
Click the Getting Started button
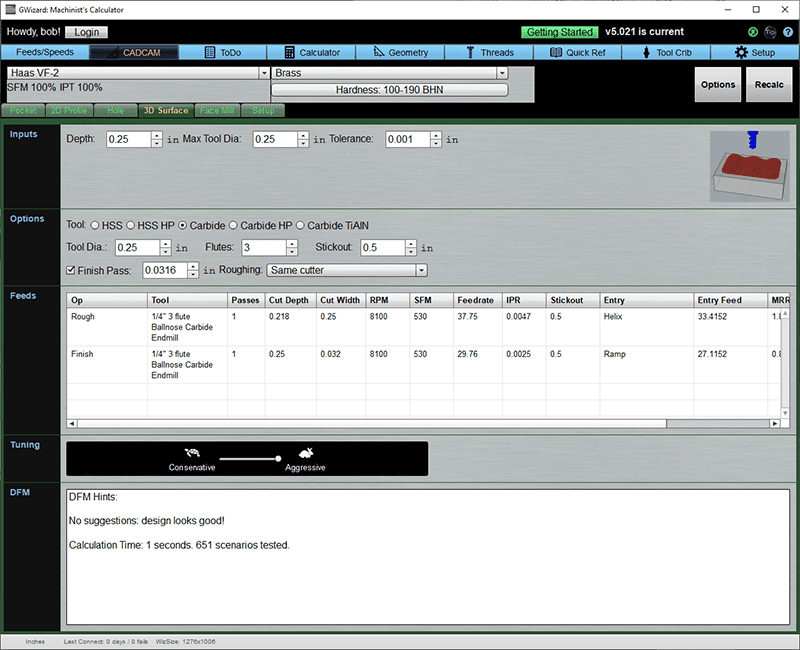pos(559,31)
